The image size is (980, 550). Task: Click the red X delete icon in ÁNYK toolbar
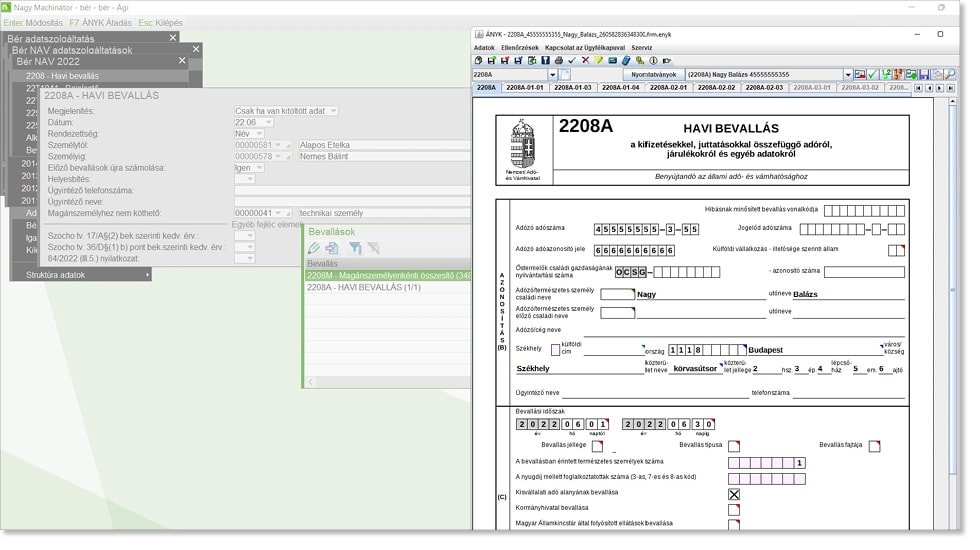point(585,61)
